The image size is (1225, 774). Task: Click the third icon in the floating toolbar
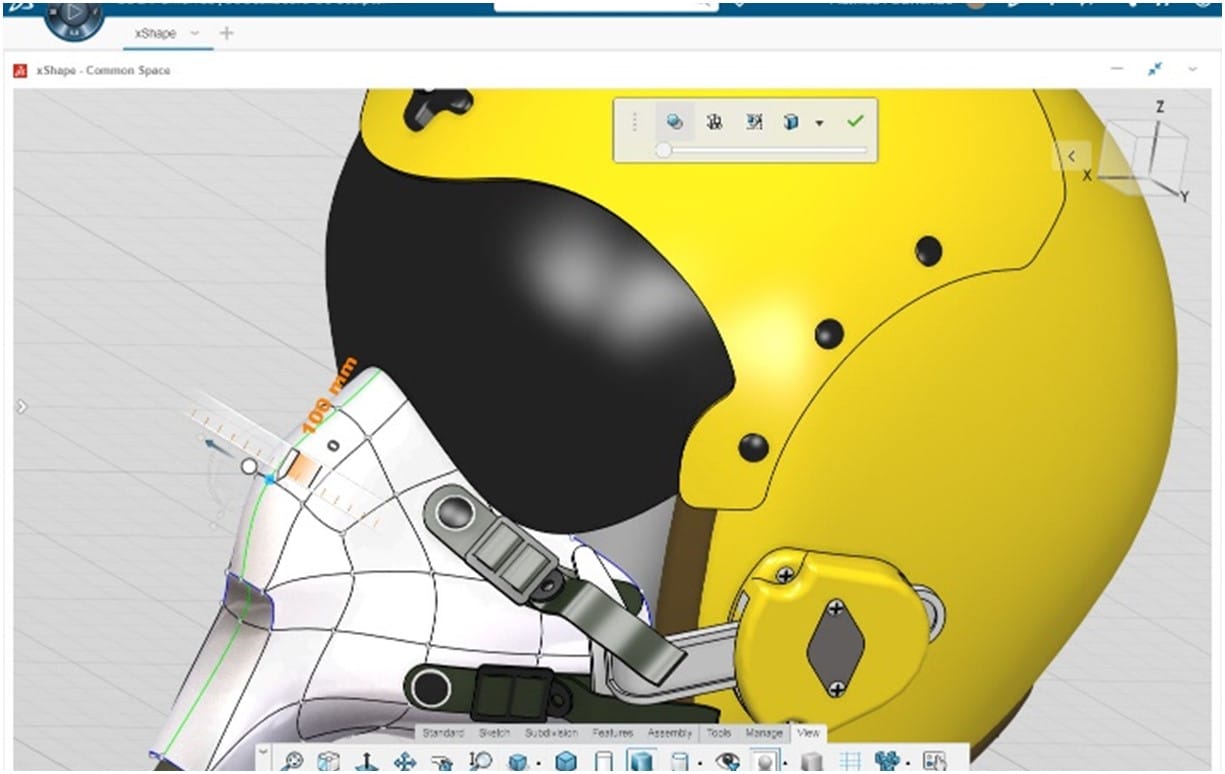[x=754, y=122]
